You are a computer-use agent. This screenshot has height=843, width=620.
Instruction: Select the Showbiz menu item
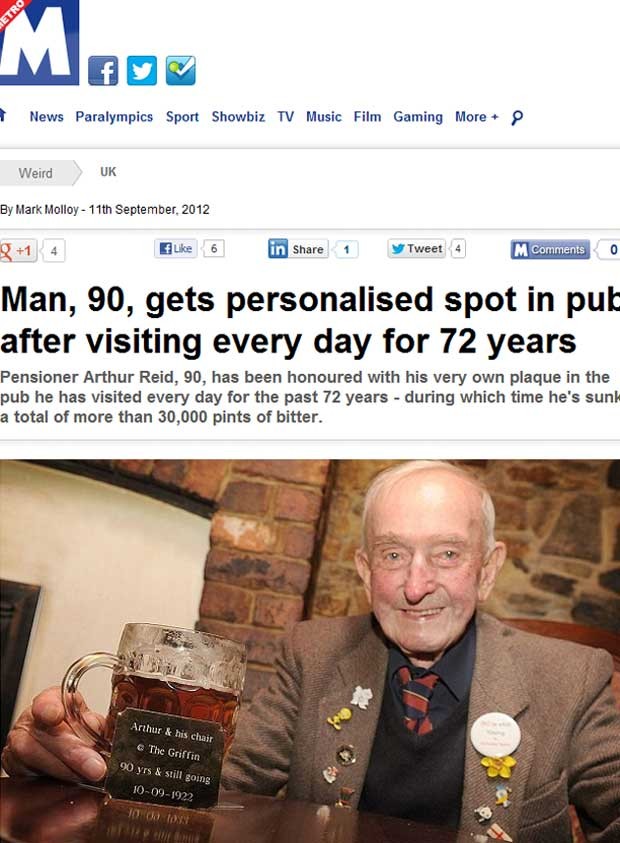(x=238, y=117)
